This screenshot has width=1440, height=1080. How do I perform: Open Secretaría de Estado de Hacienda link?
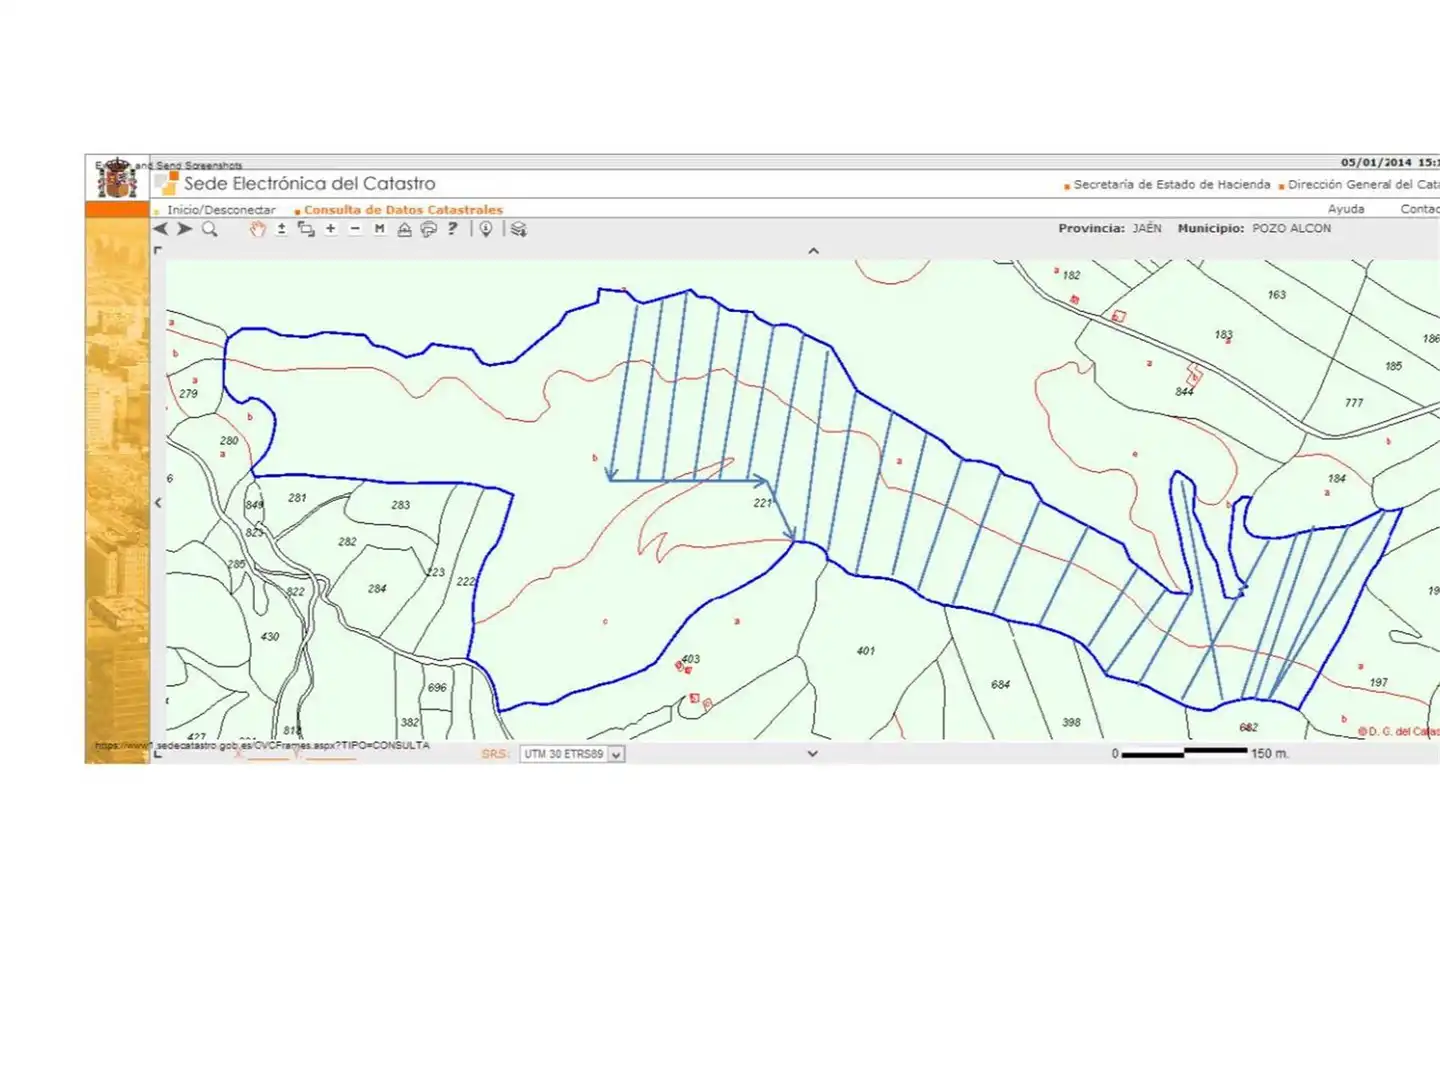coord(1172,184)
